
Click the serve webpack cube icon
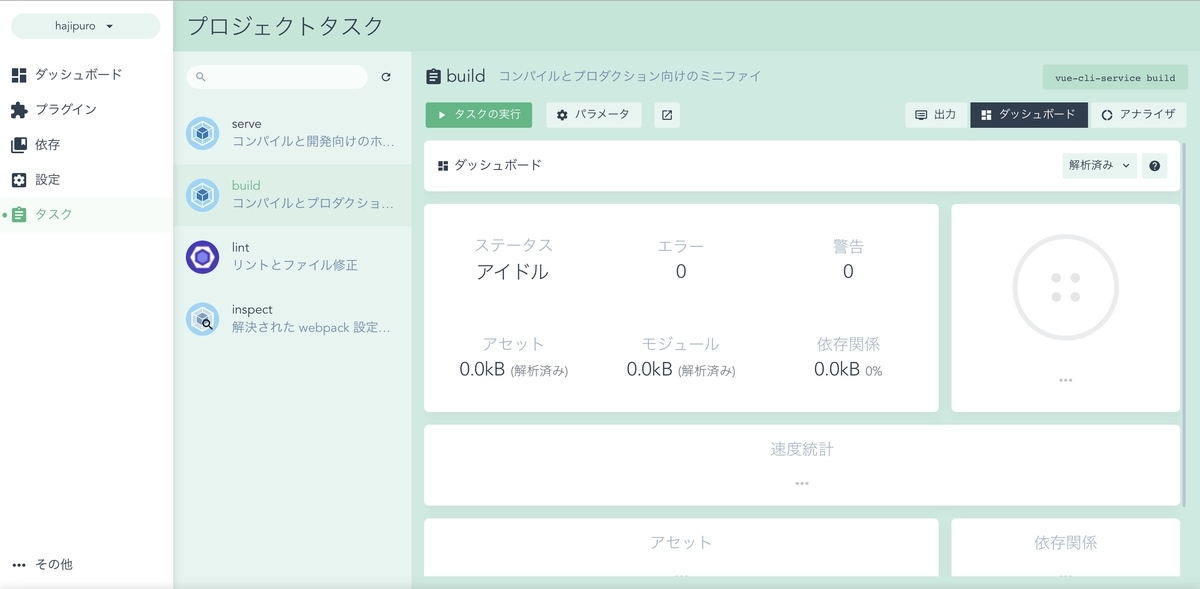coord(203,133)
